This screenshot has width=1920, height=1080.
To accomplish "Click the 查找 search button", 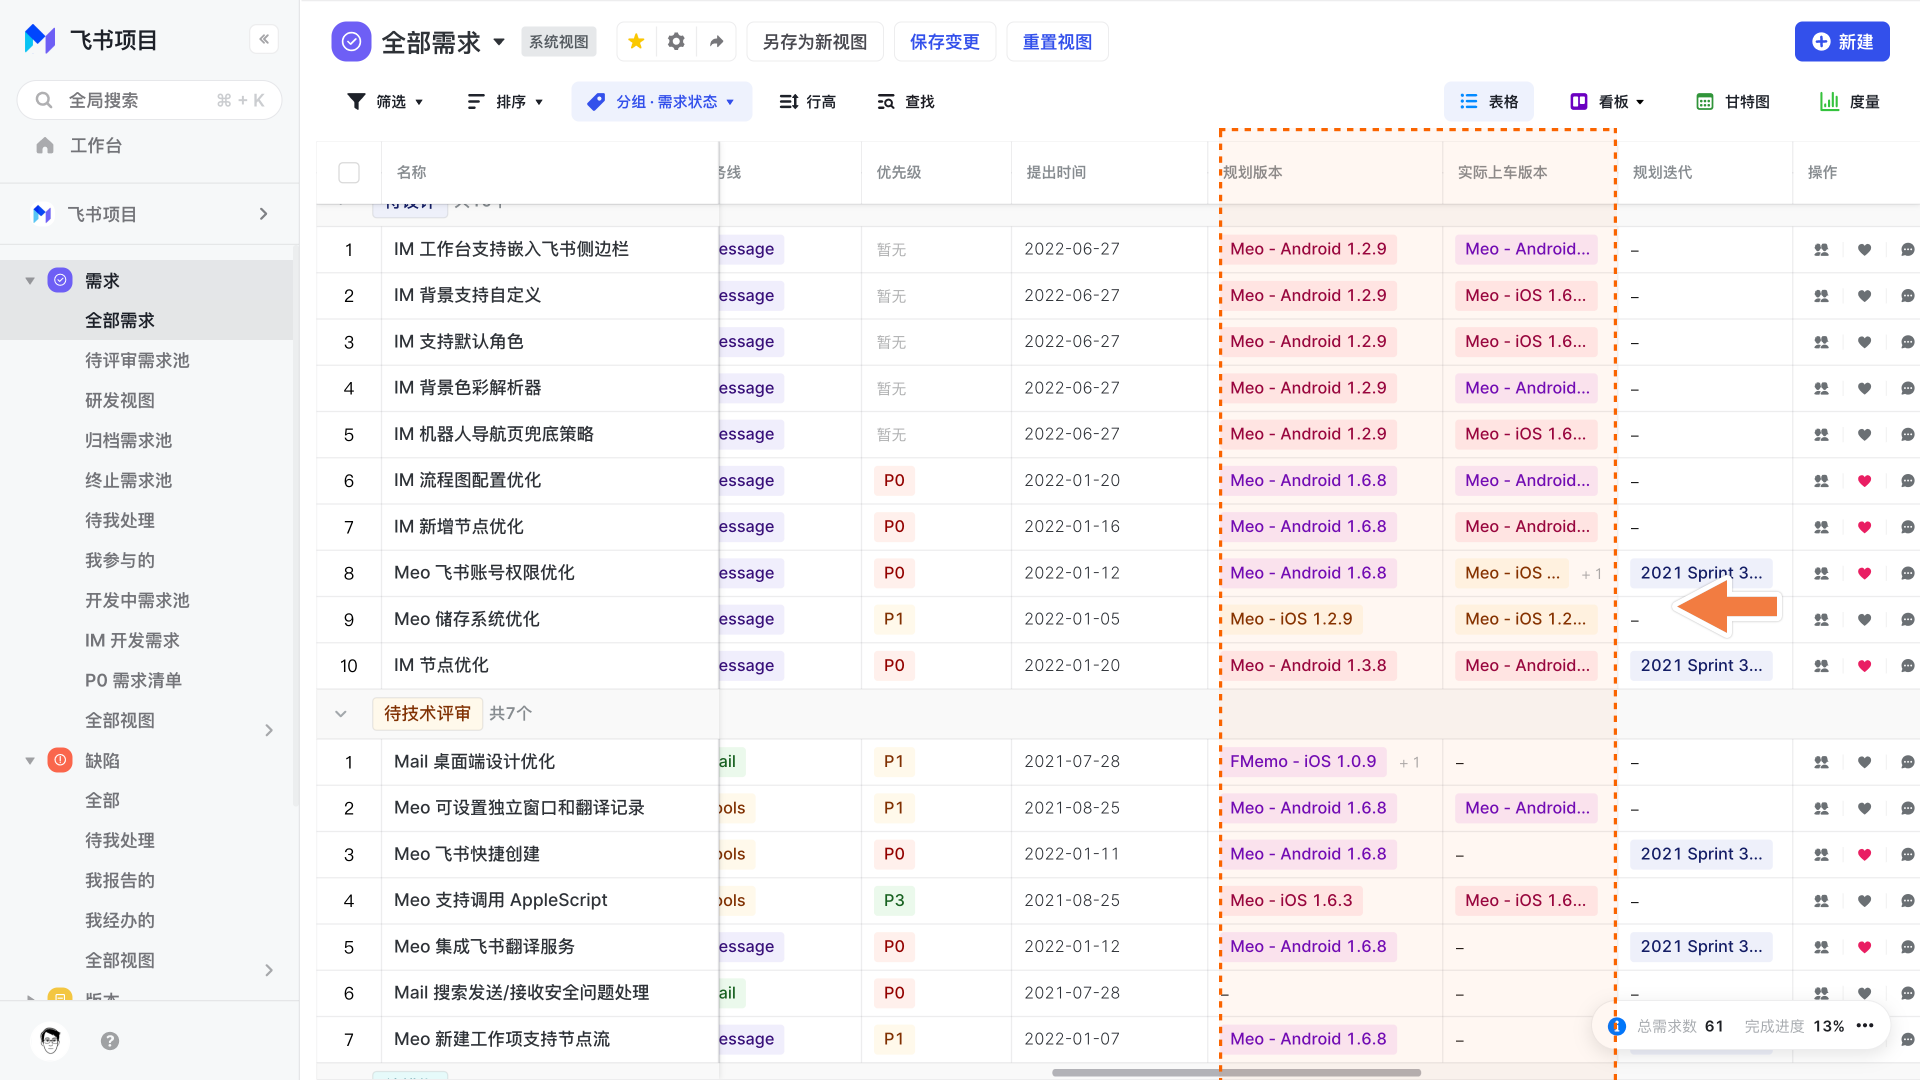I will tap(906, 101).
